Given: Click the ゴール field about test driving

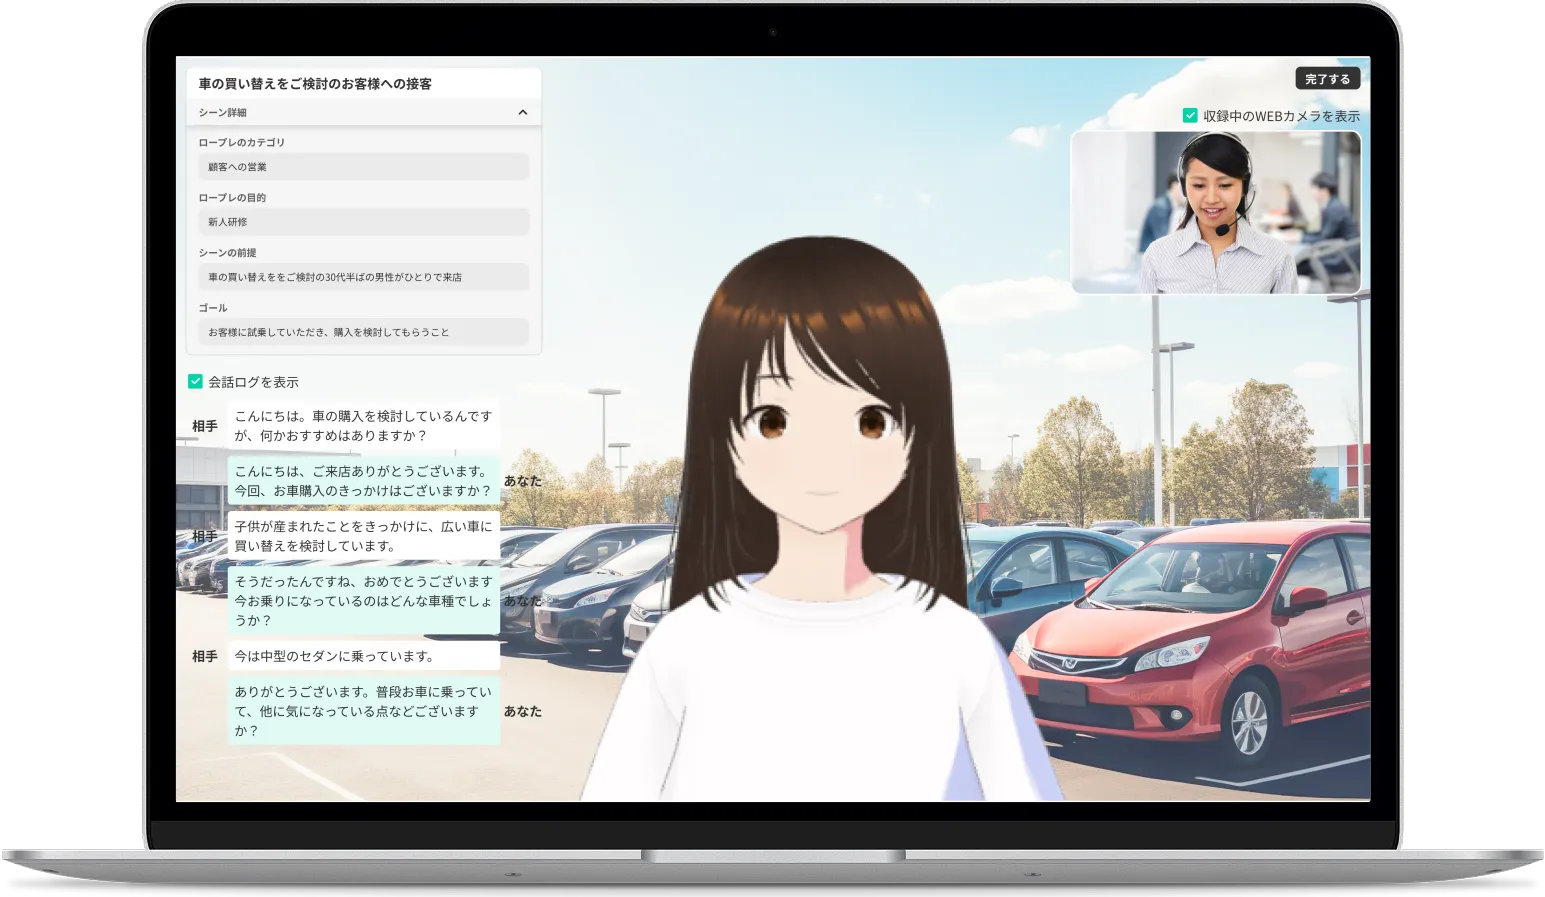Looking at the screenshot, I should (x=362, y=331).
